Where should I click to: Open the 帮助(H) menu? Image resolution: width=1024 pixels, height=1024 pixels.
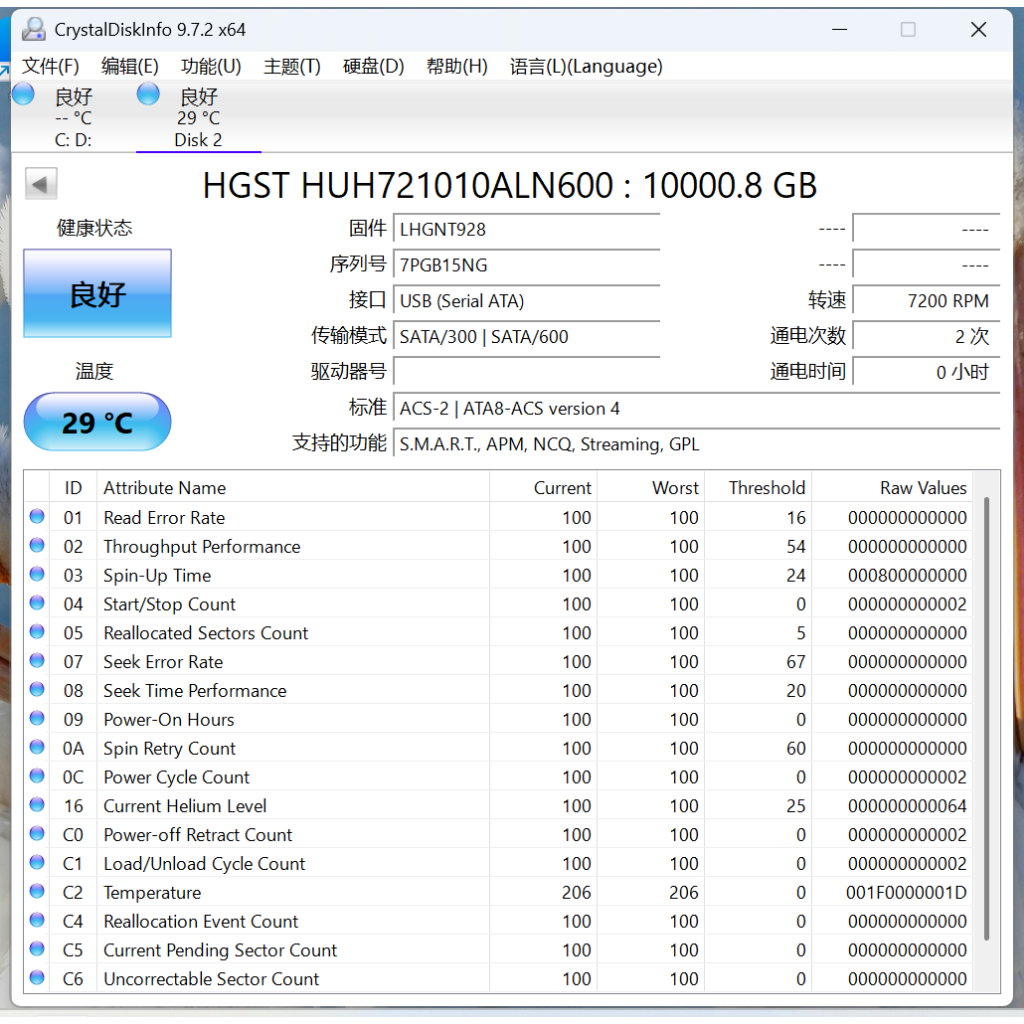[x=457, y=66]
